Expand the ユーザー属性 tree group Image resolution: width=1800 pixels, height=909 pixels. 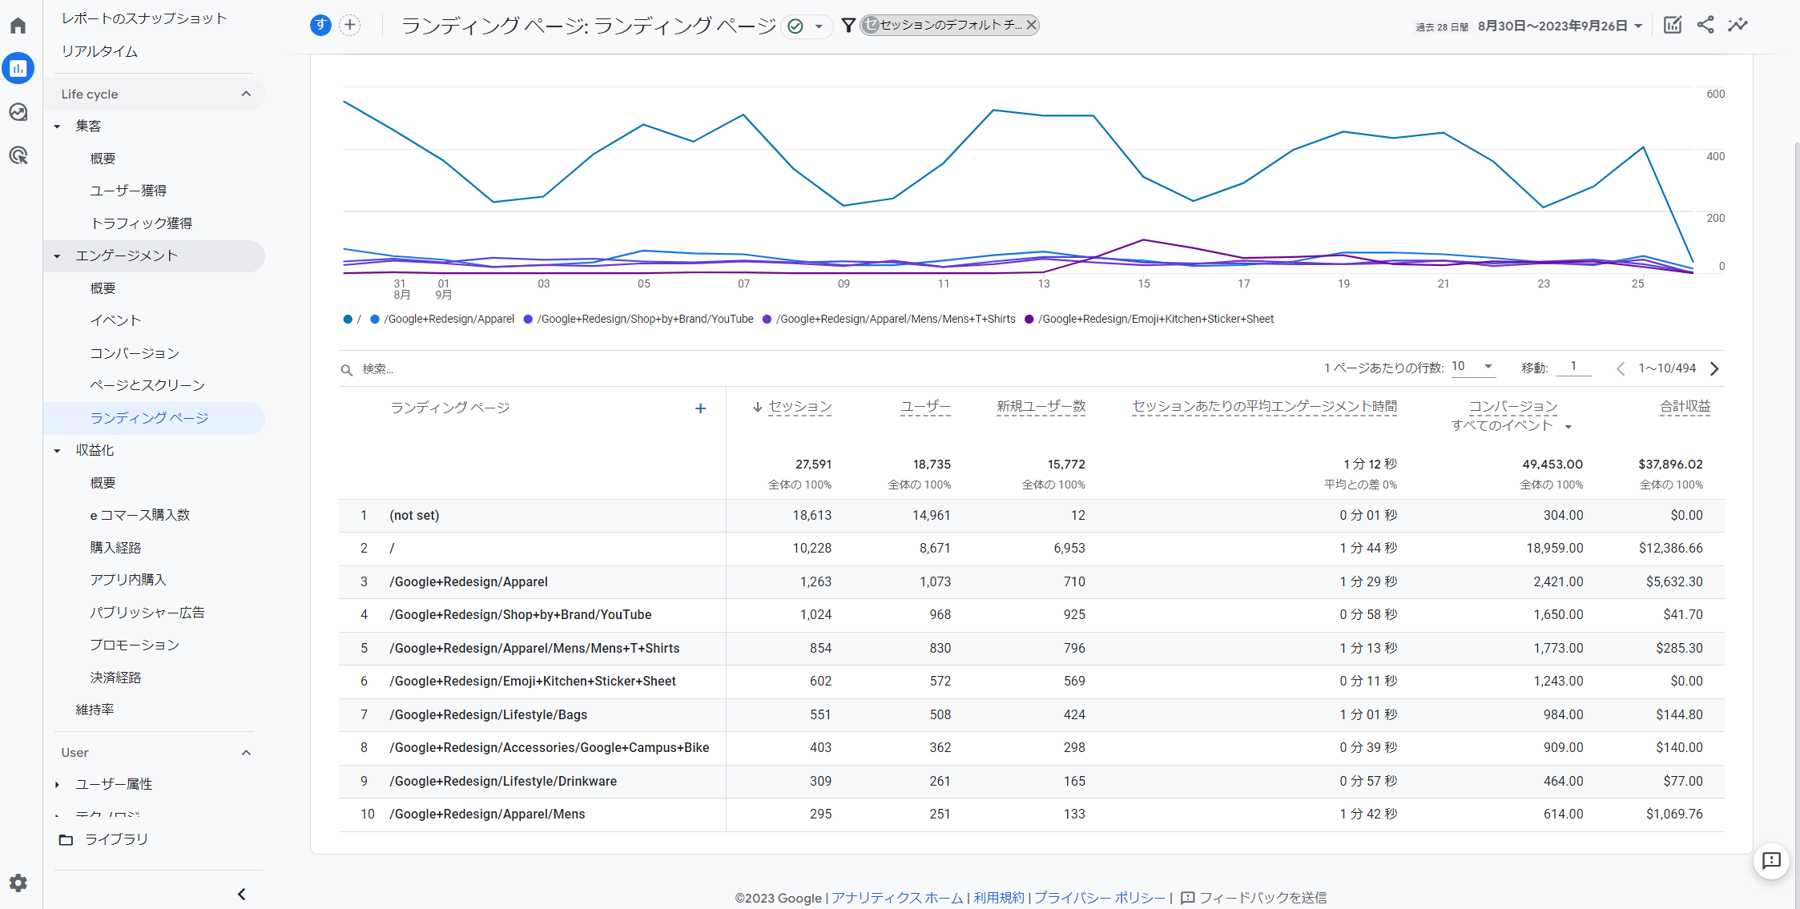[57, 785]
